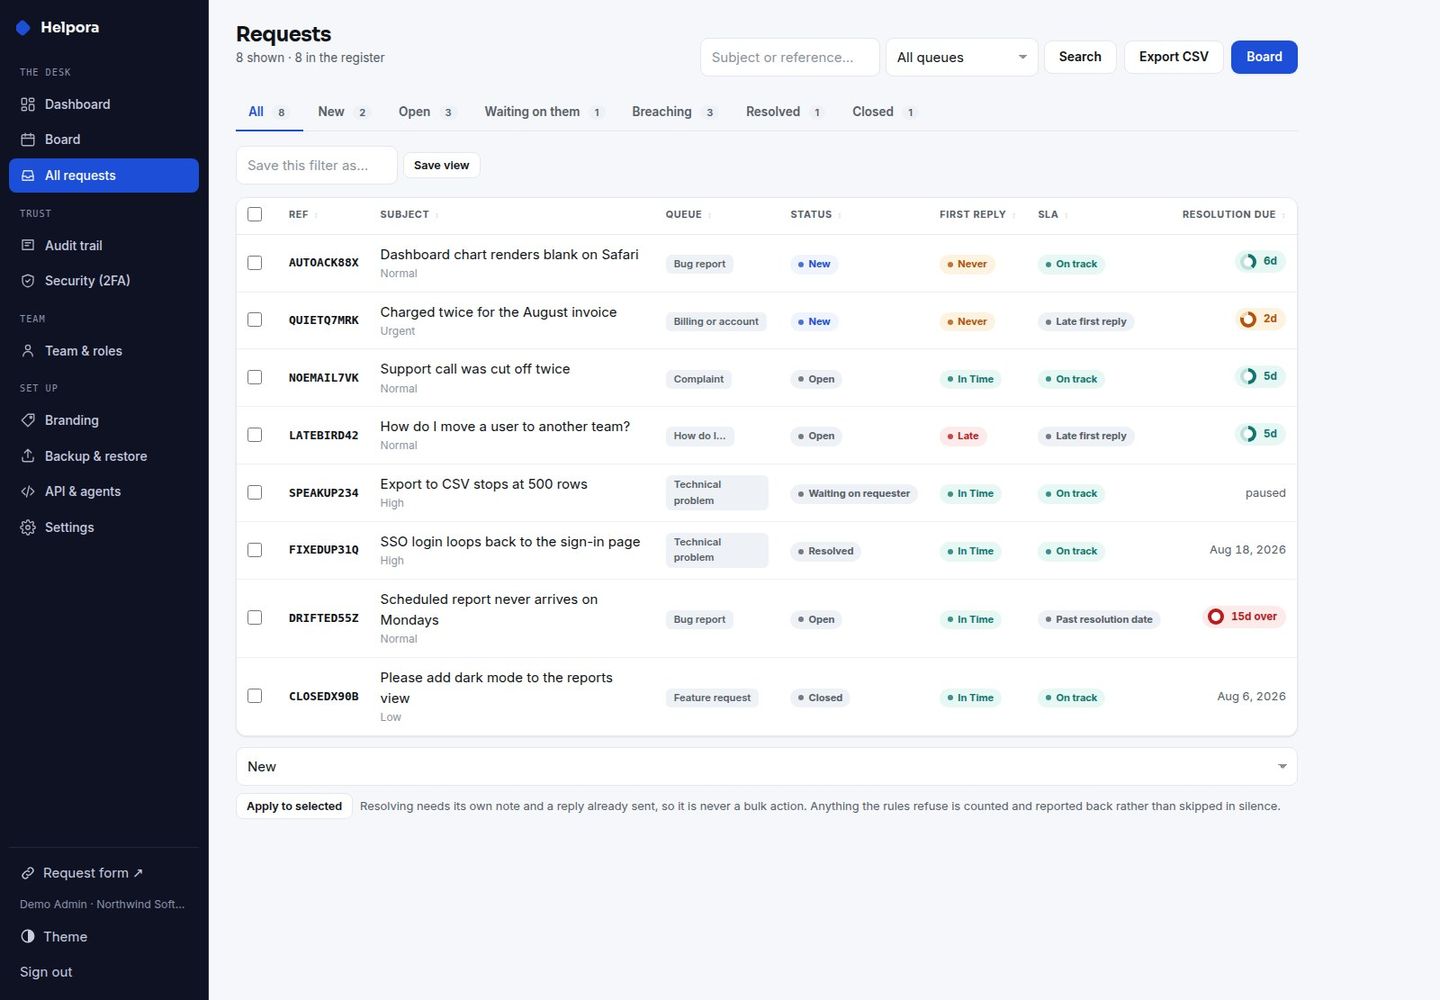Click the 6d resolution ring for AUTOACK88X
This screenshot has width=1440, height=1000.
point(1248,262)
